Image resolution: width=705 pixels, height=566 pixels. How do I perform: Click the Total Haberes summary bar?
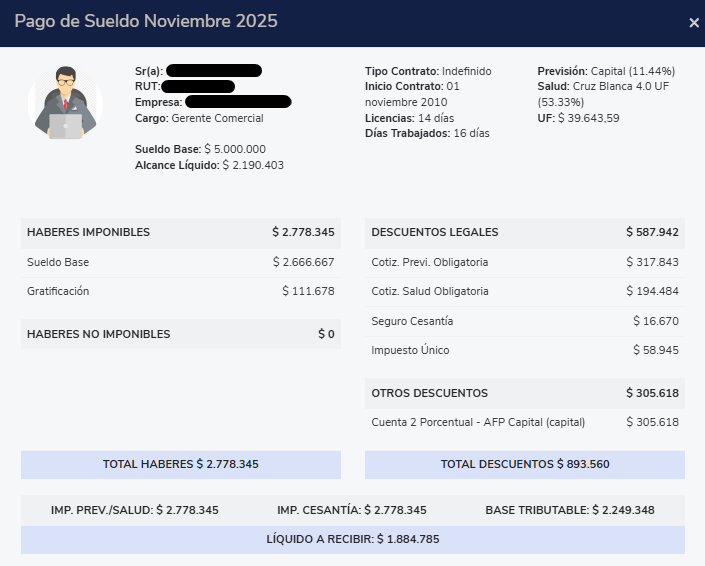(180, 464)
